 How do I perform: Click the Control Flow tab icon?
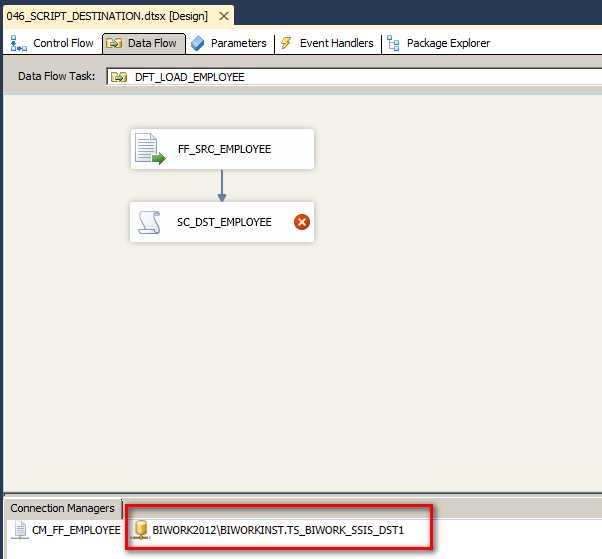click(x=18, y=43)
